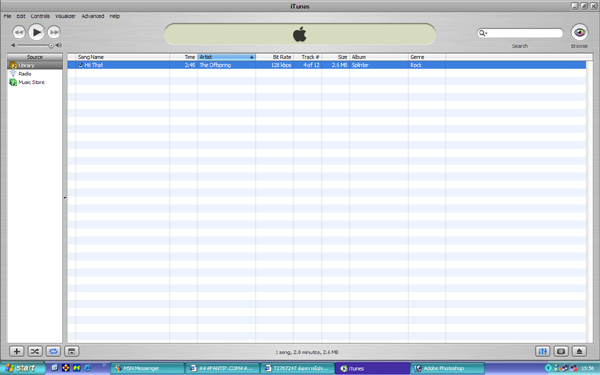Uncheck the Hit That song checkbox
This screenshot has height=375, width=600.
point(80,65)
